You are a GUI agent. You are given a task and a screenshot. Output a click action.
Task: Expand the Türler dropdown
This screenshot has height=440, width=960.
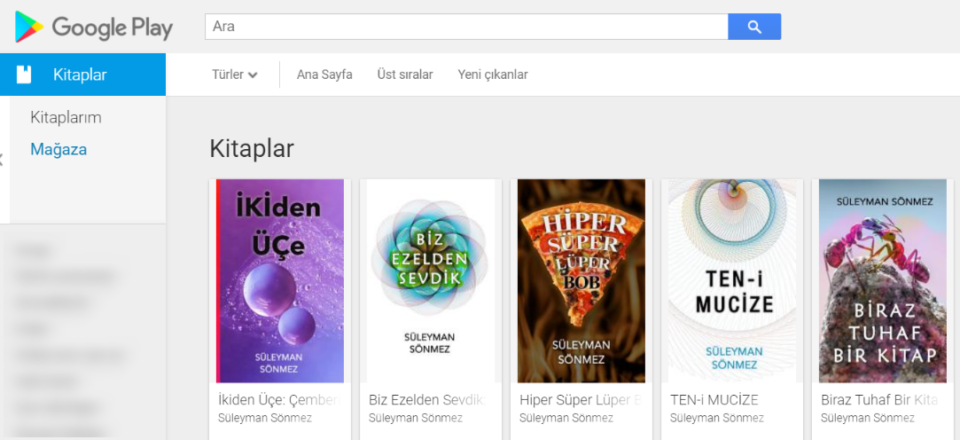click(235, 75)
